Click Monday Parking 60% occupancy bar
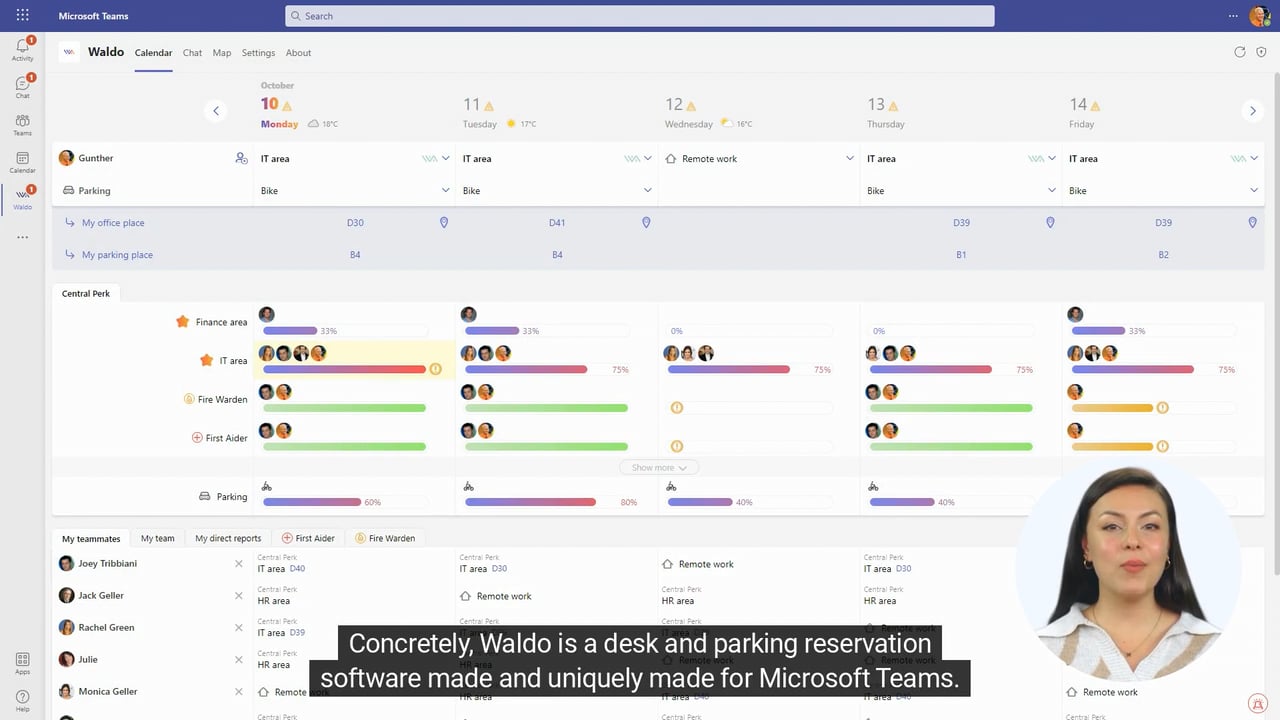Image resolution: width=1280 pixels, height=720 pixels. point(345,502)
